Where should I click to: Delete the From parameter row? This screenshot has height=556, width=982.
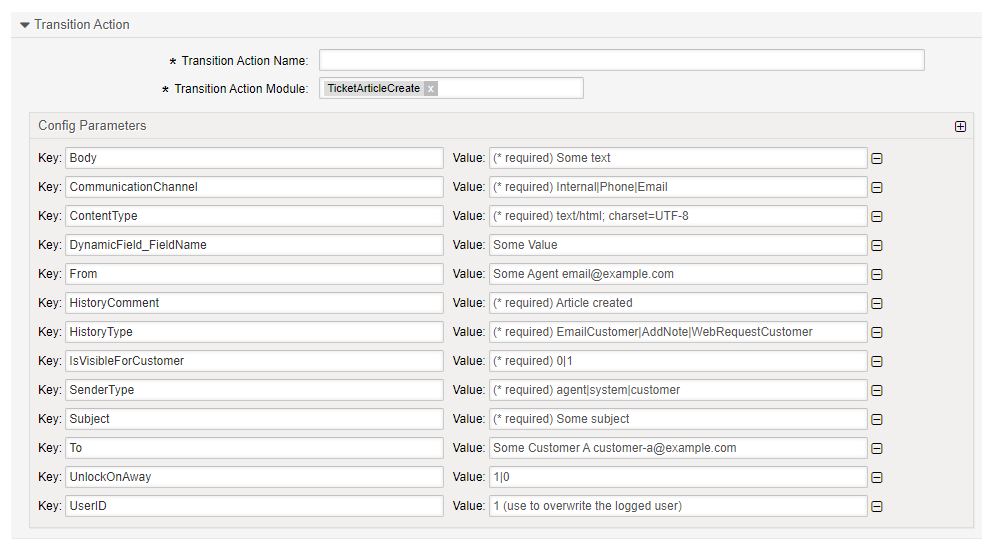877,274
